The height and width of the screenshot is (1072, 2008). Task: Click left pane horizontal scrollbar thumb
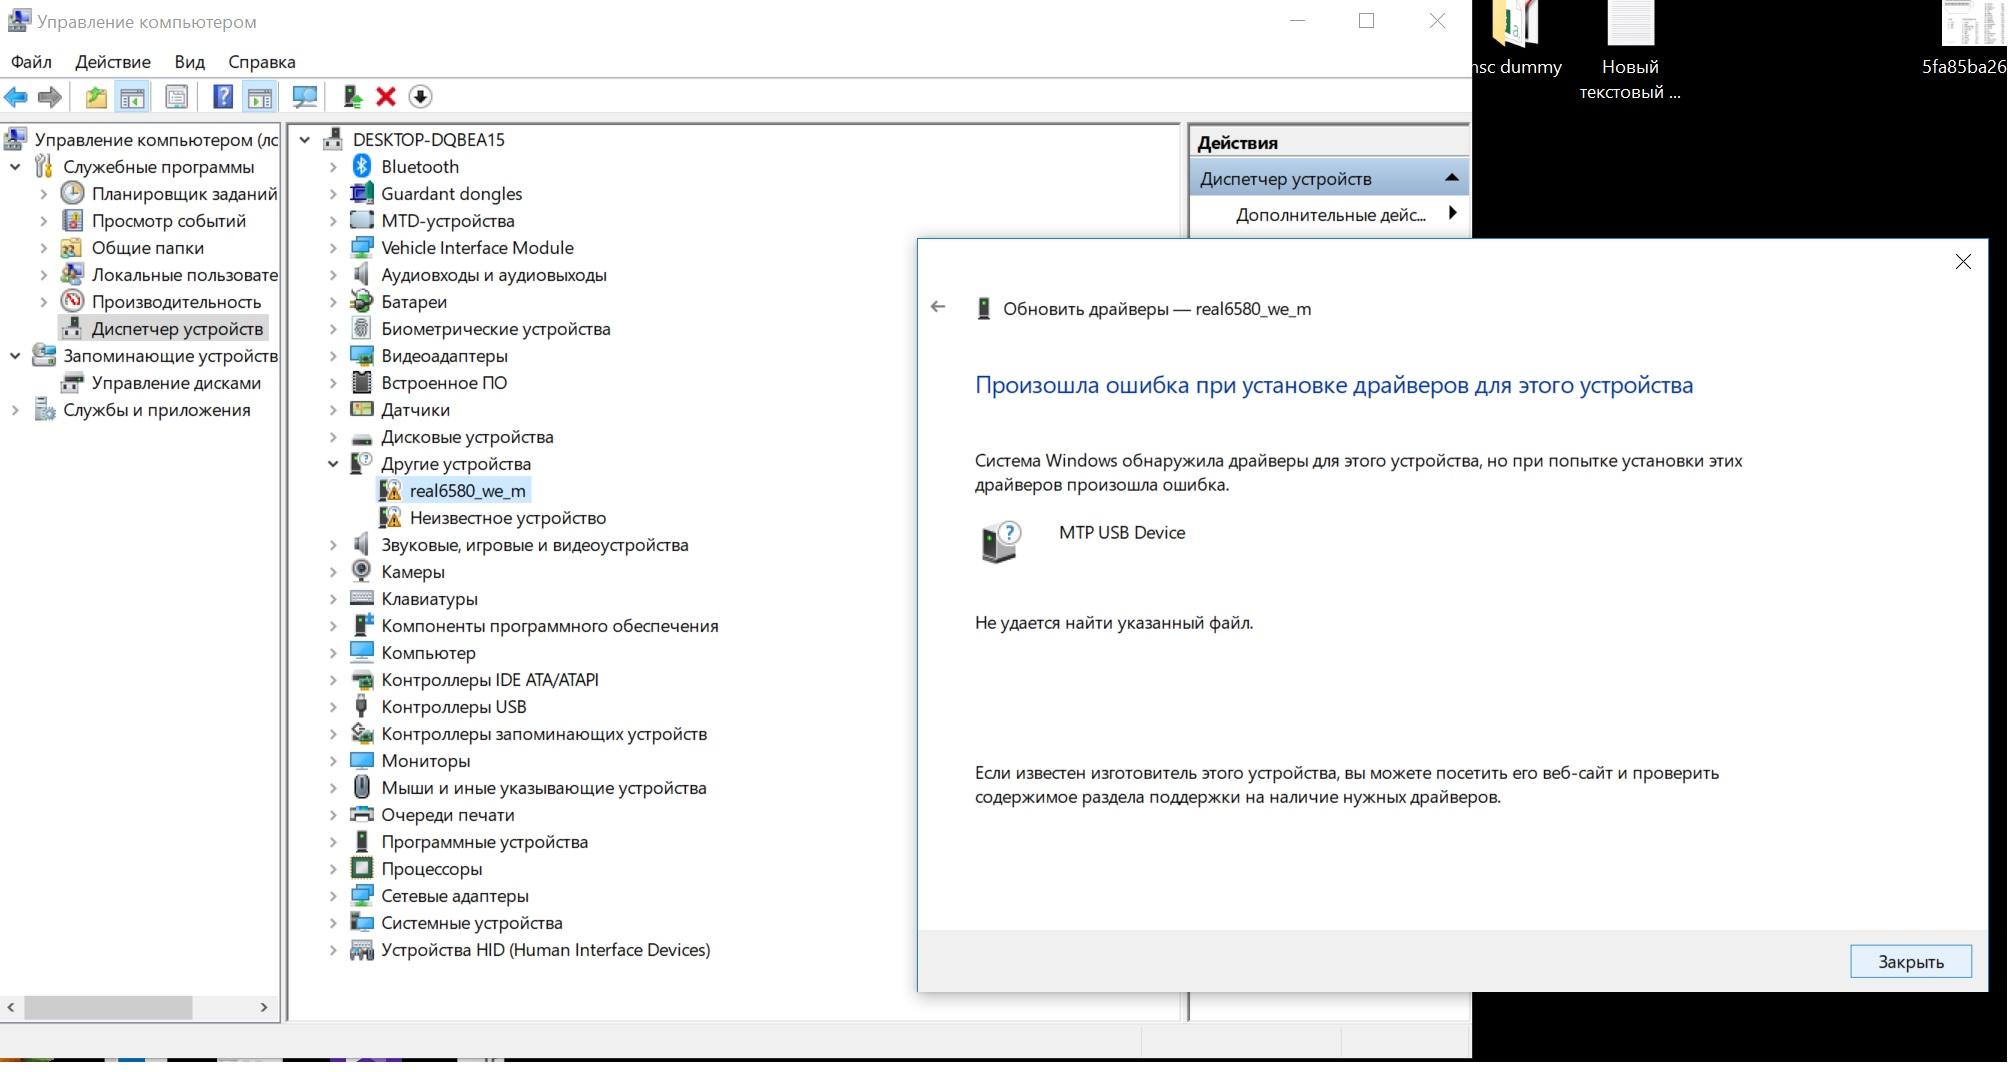pos(108,1007)
